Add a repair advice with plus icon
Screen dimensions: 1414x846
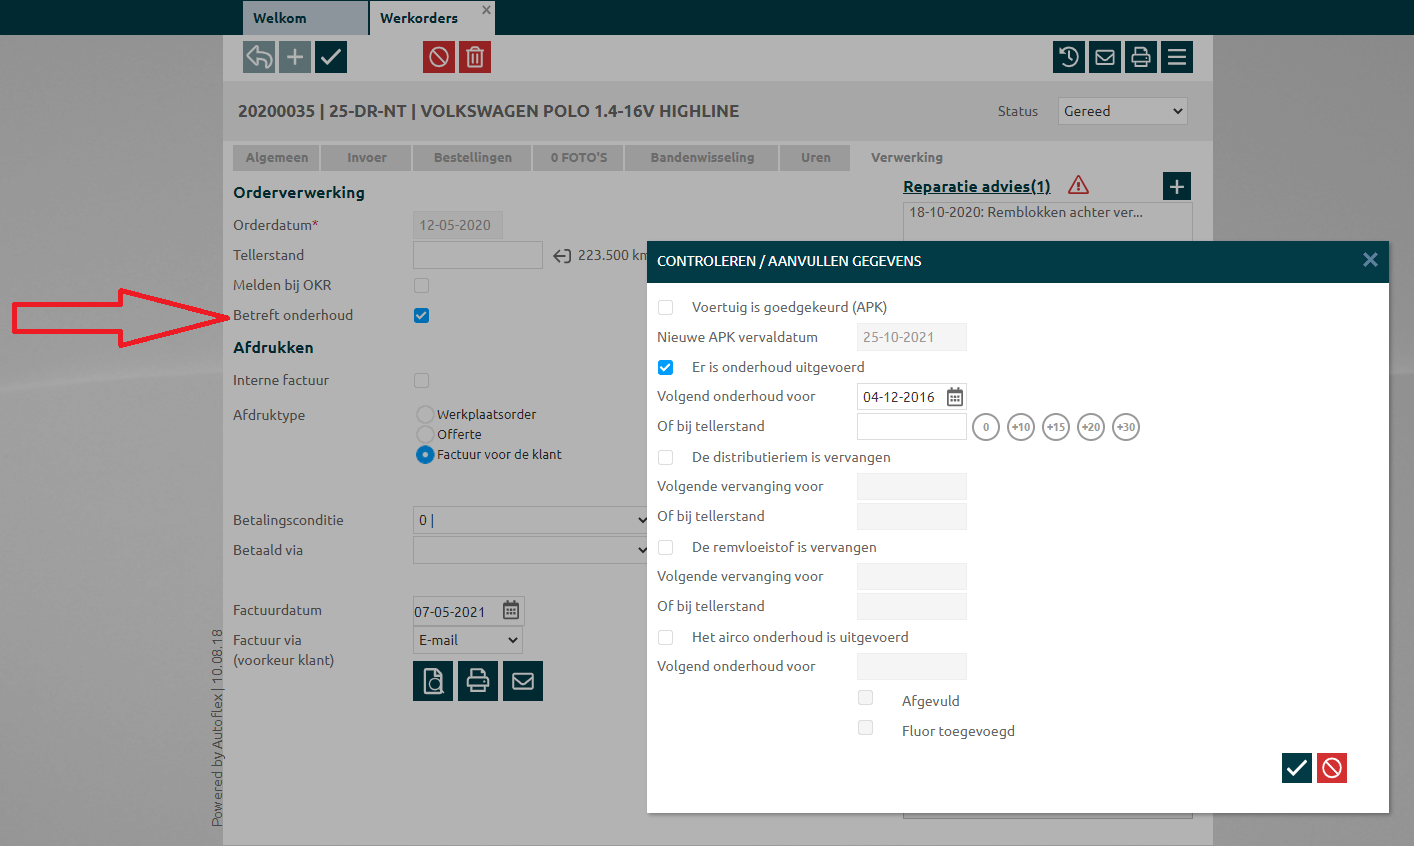point(1177,187)
